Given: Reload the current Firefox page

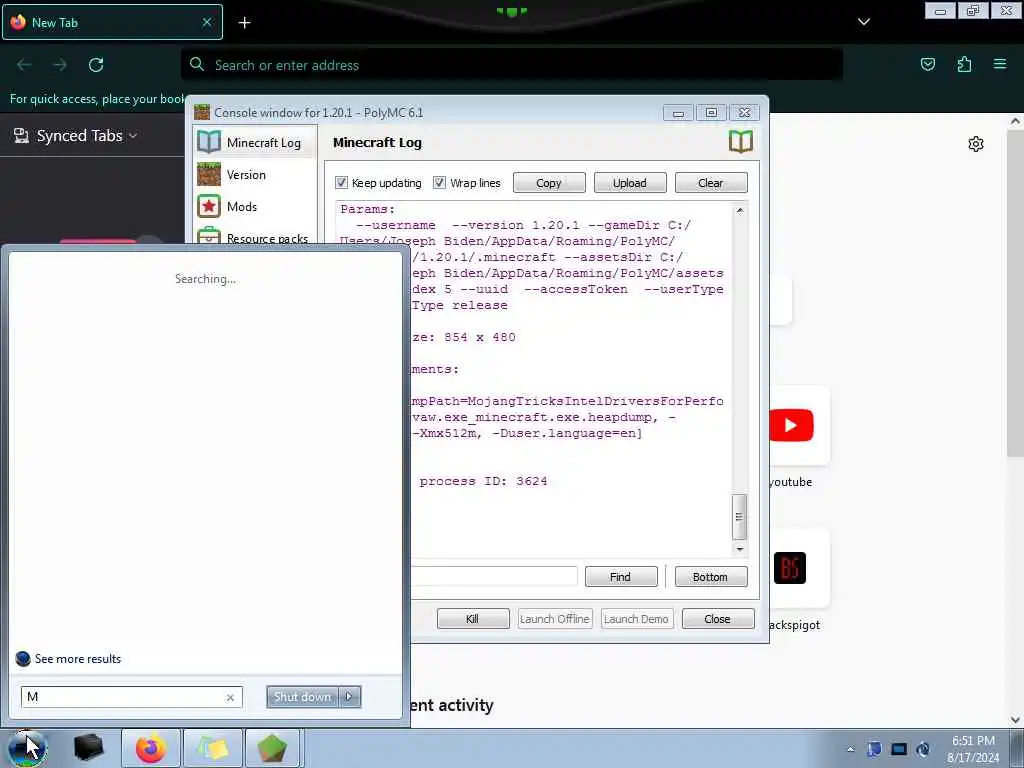Looking at the screenshot, I should pyautogui.click(x=96, y=65).
